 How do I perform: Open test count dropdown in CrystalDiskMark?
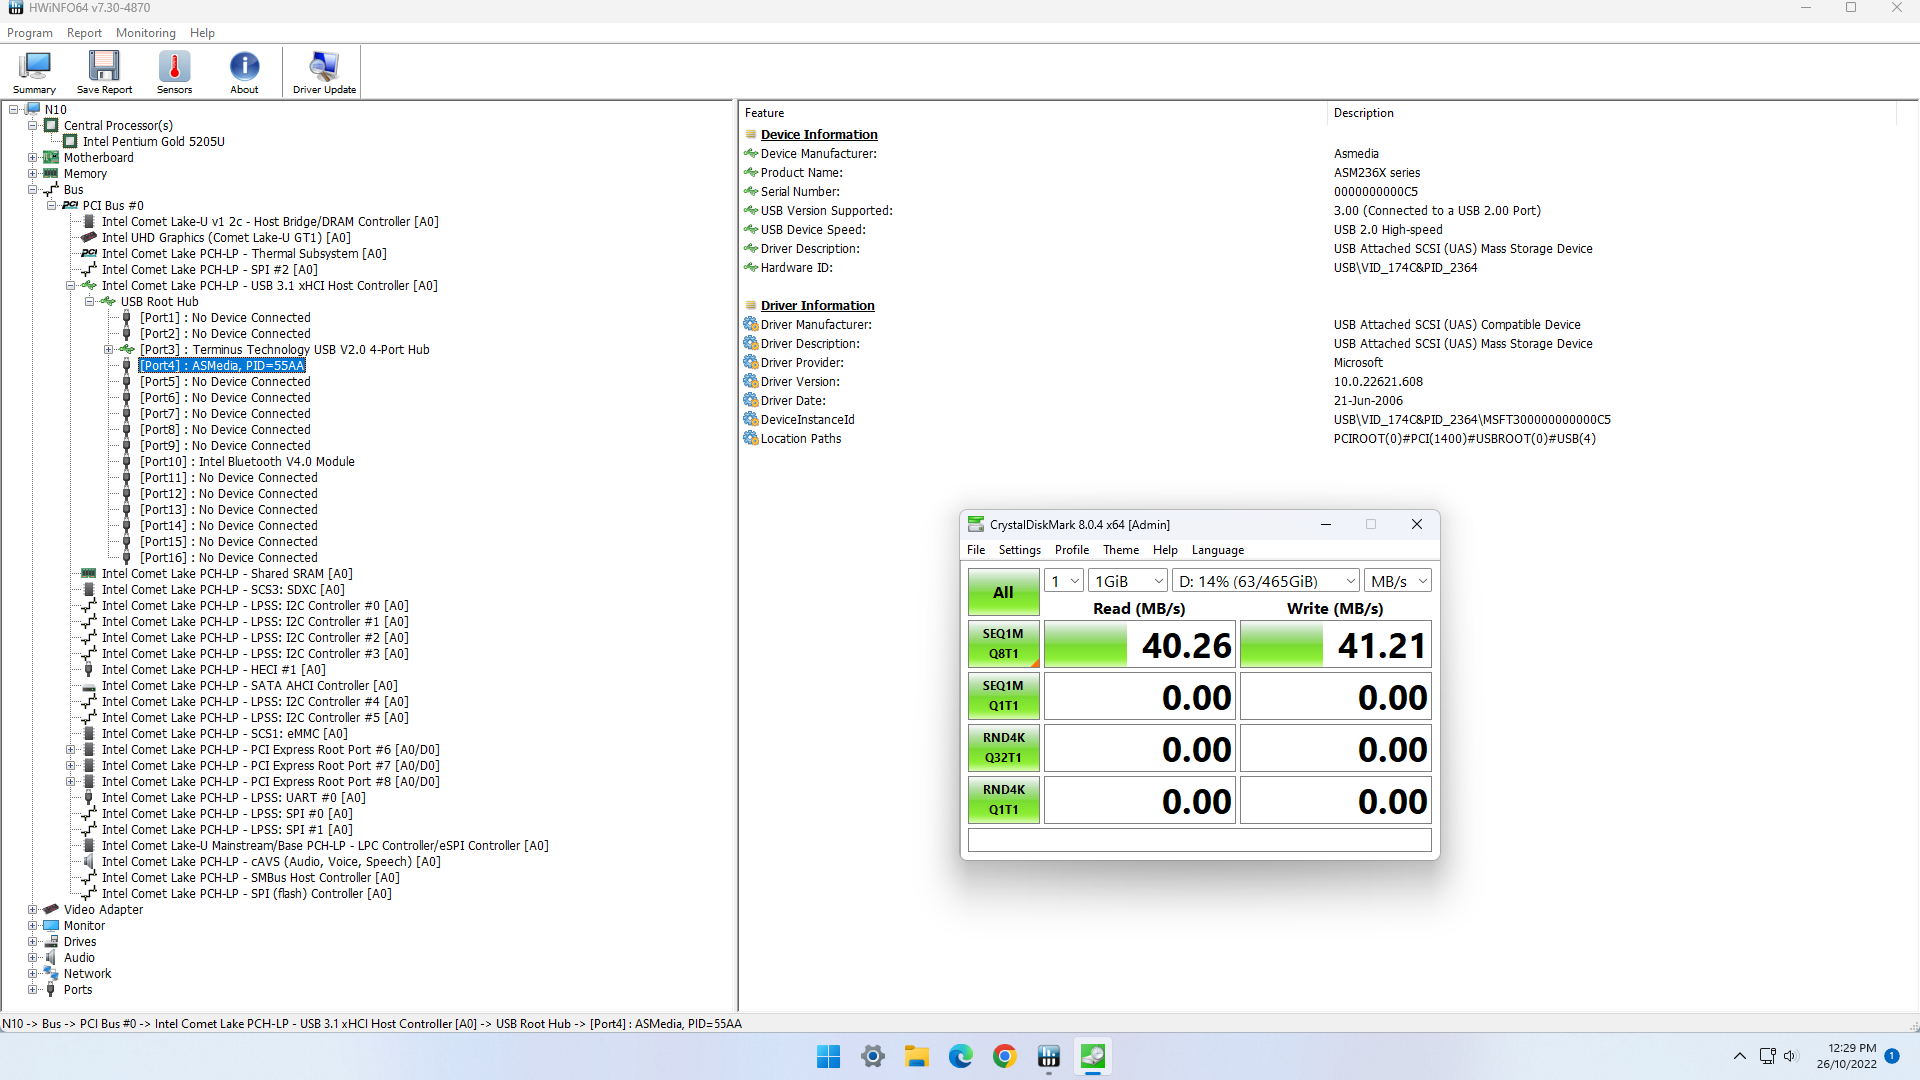[1064, 581]
